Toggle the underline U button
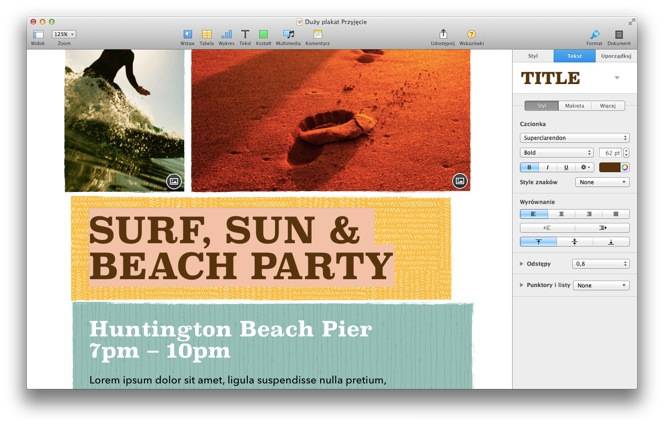 pos(566,167)
